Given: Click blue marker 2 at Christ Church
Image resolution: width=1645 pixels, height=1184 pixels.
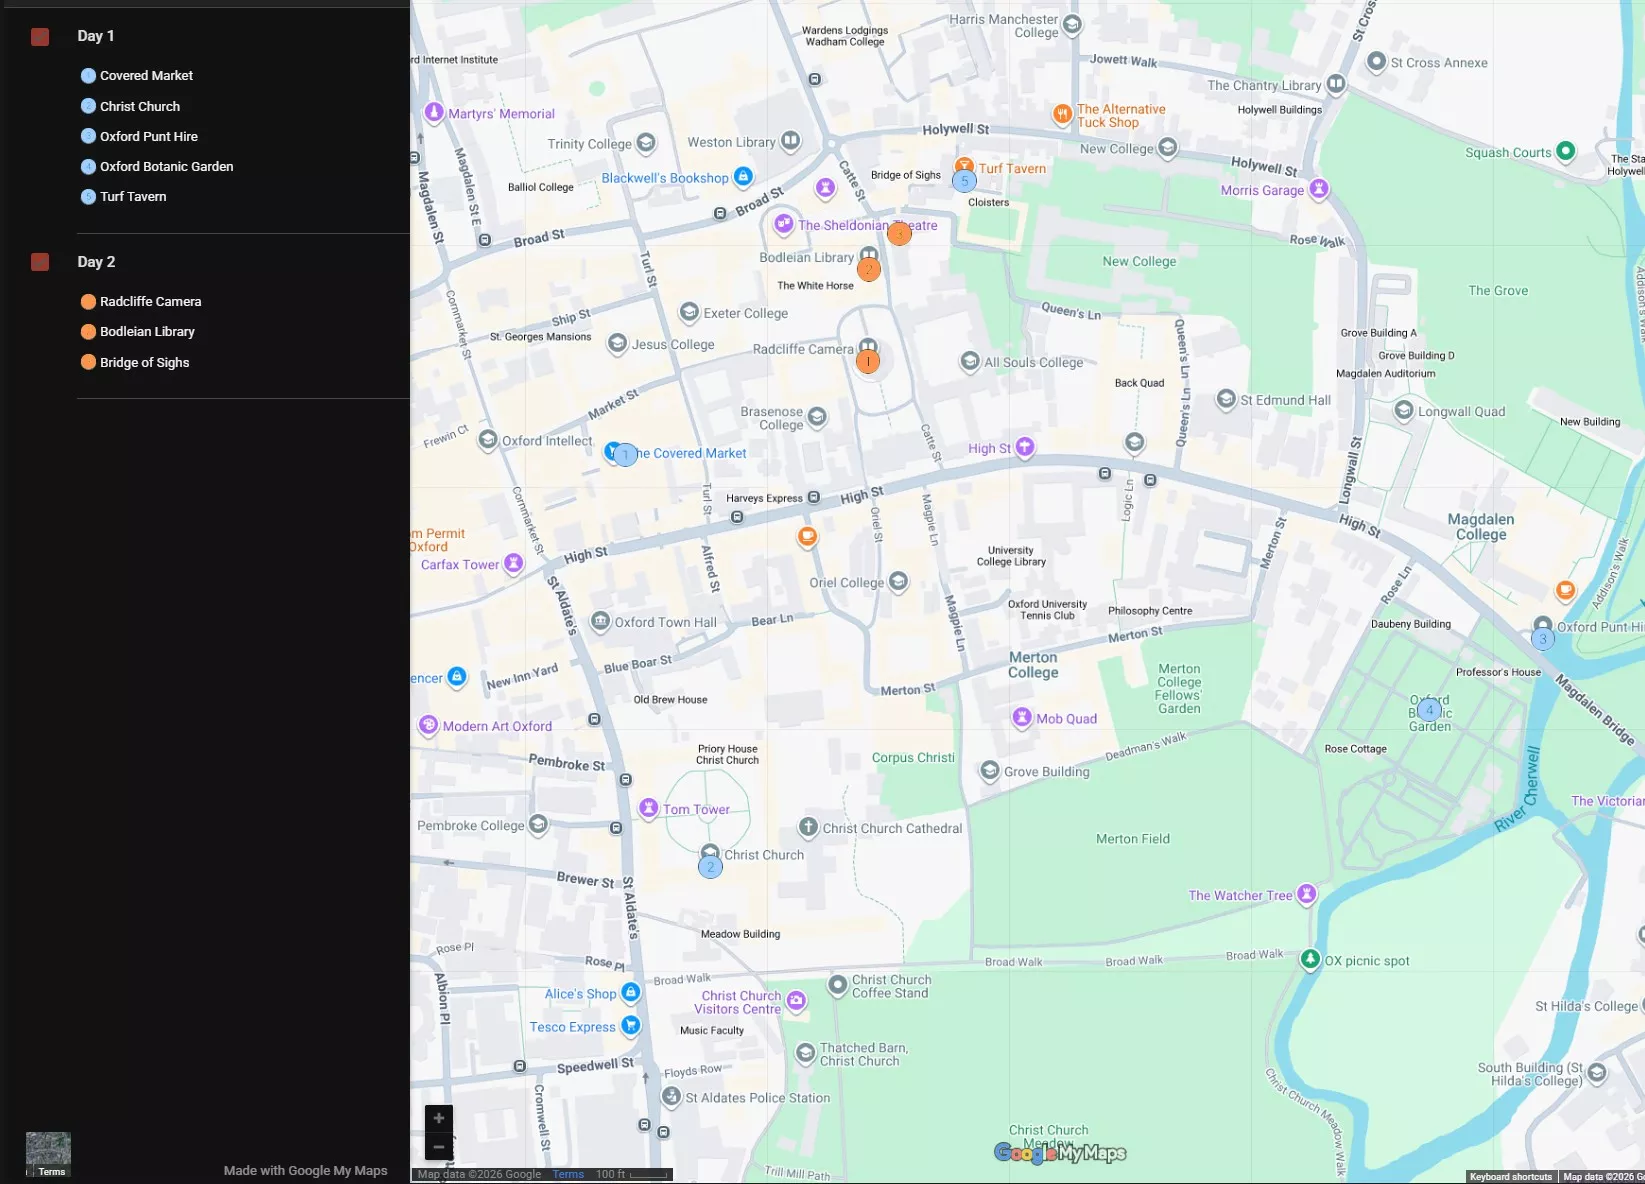Looking at the screenshot, I should point(710,867).
